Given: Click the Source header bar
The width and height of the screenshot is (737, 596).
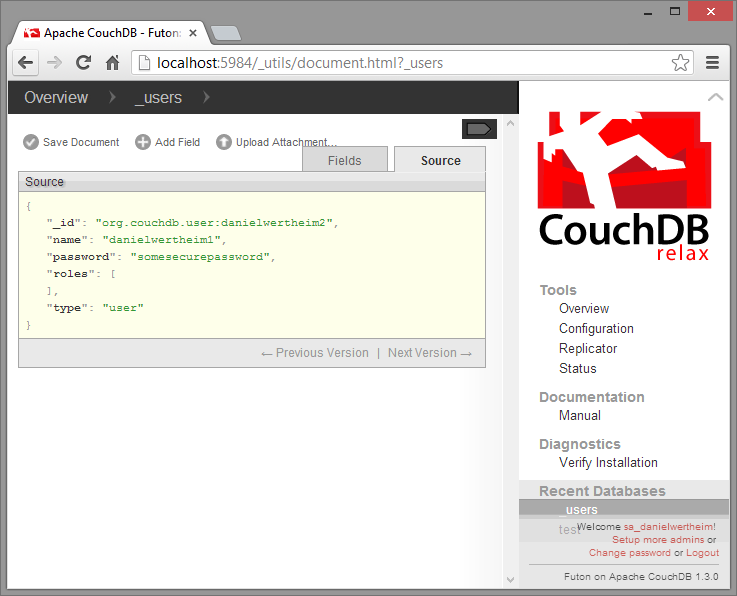Looking at the screenshot, I should coord(252,182).
